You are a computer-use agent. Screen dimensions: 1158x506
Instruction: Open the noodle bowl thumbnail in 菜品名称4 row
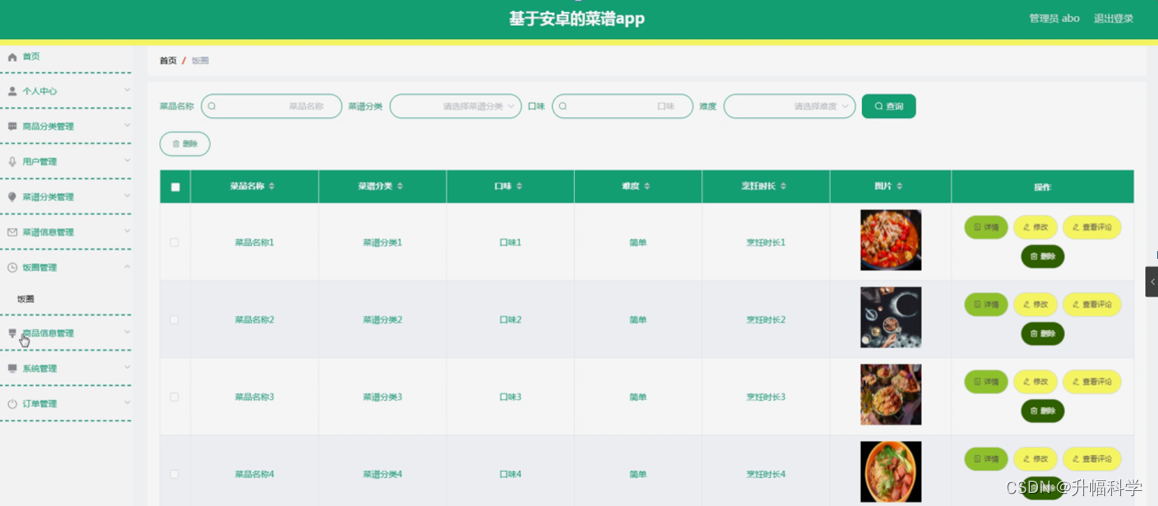891,472
